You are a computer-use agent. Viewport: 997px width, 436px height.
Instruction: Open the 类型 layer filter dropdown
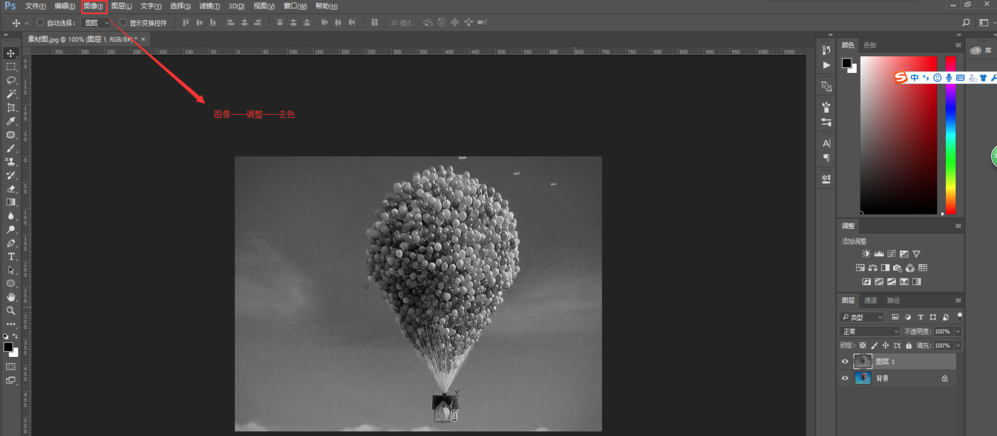pyautogui.click(x=863, y=317)
